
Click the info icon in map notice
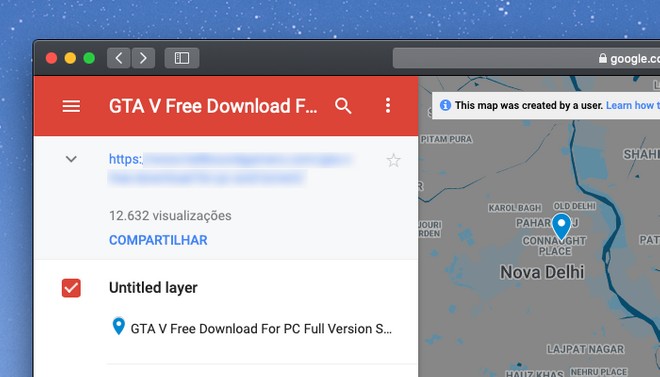(445, 105)
